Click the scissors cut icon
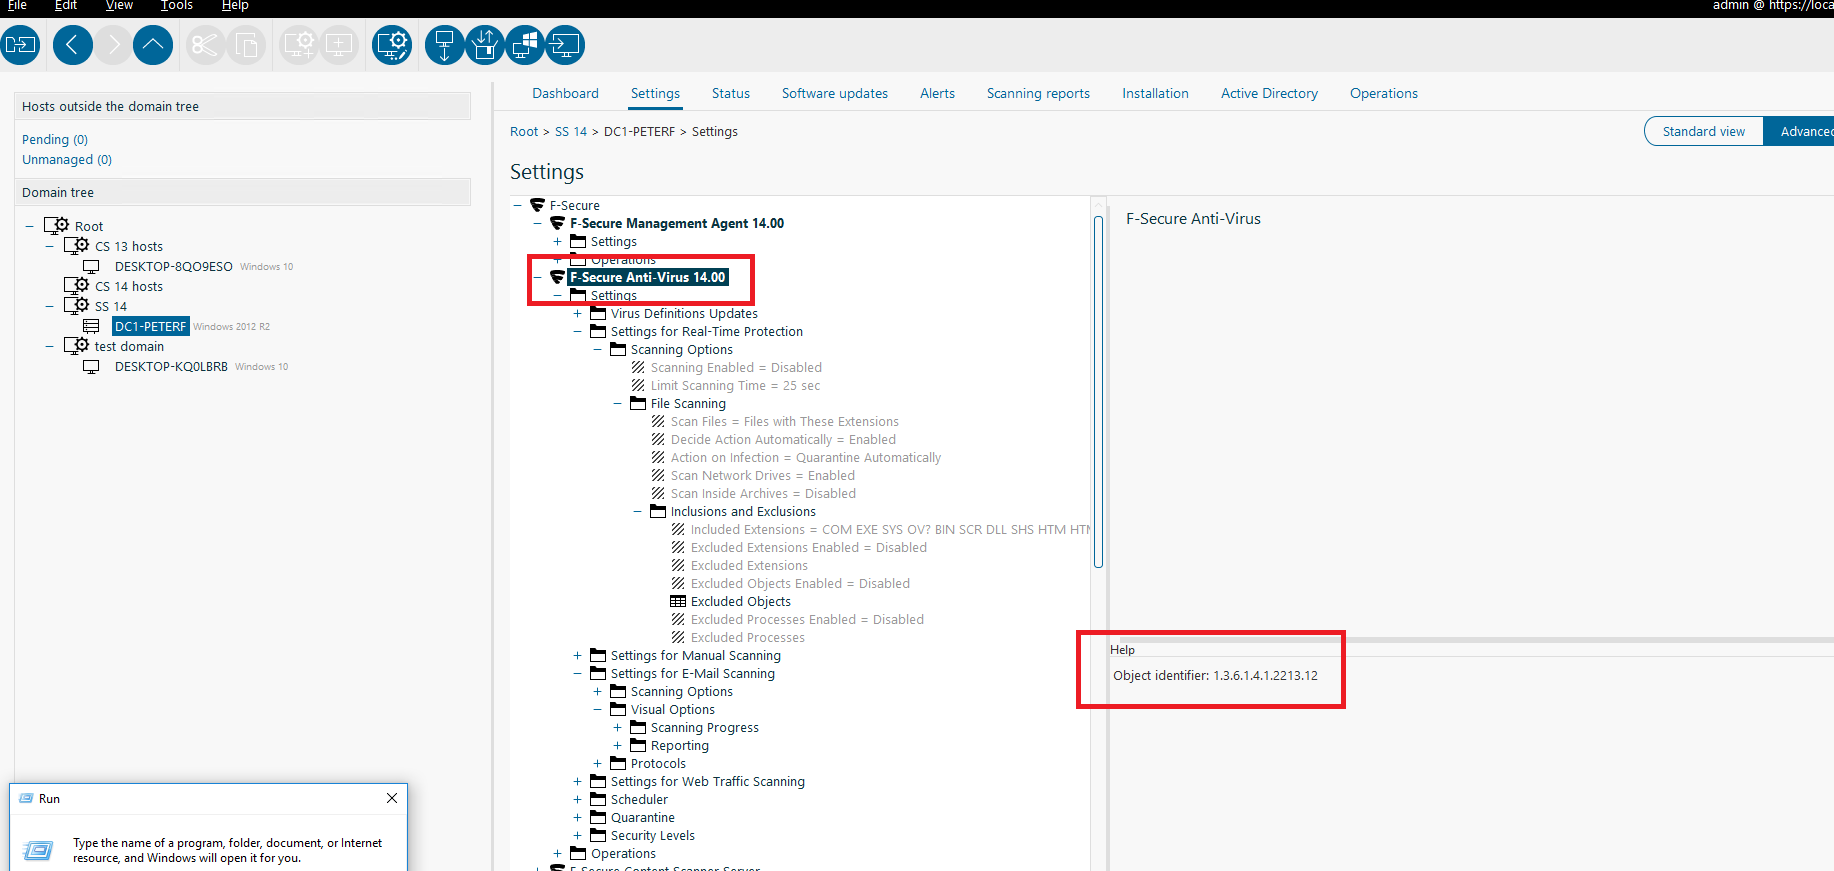Image resolution: width=1834 pixels, height=871 pixels. coord(205,45)
